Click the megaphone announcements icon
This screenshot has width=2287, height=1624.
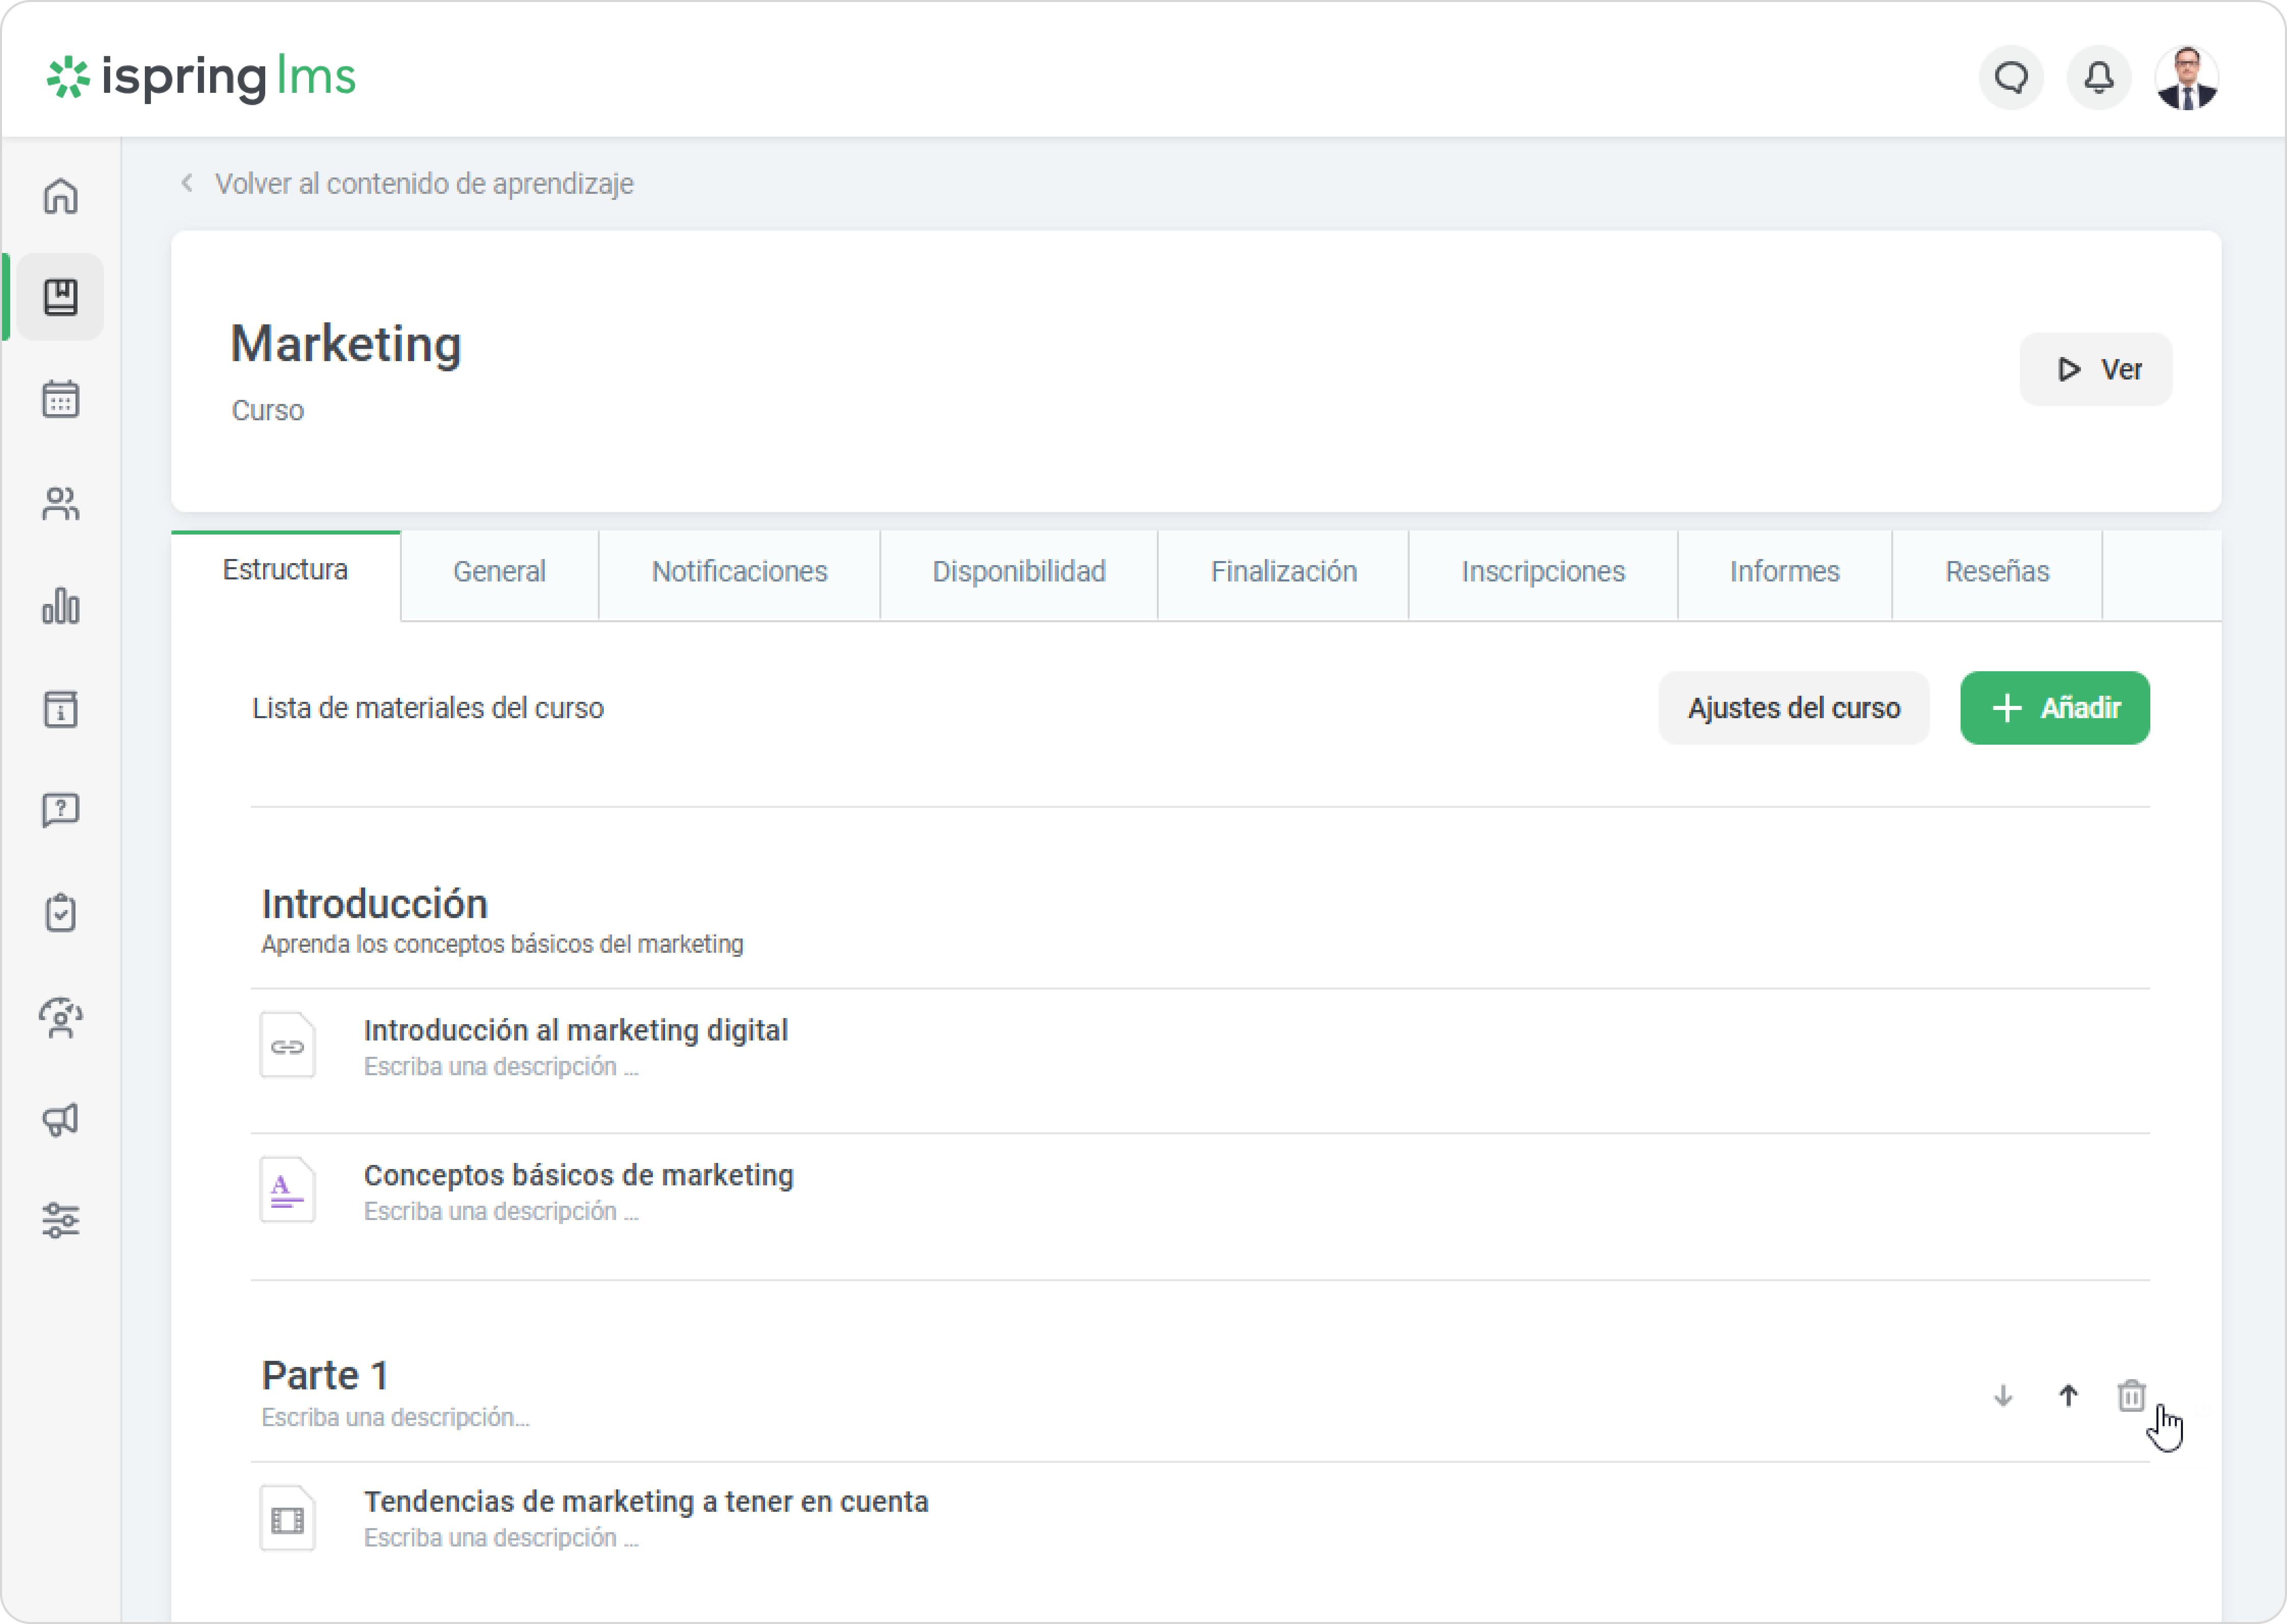pyautogui.click(x=61, y=1119)
